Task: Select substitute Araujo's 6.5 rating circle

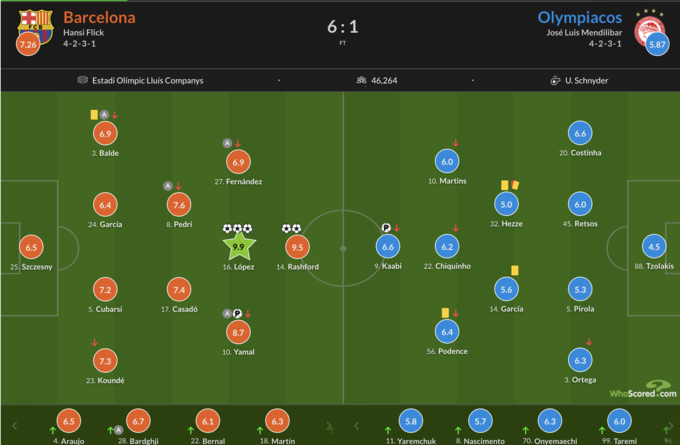Action: coord(69,422)
